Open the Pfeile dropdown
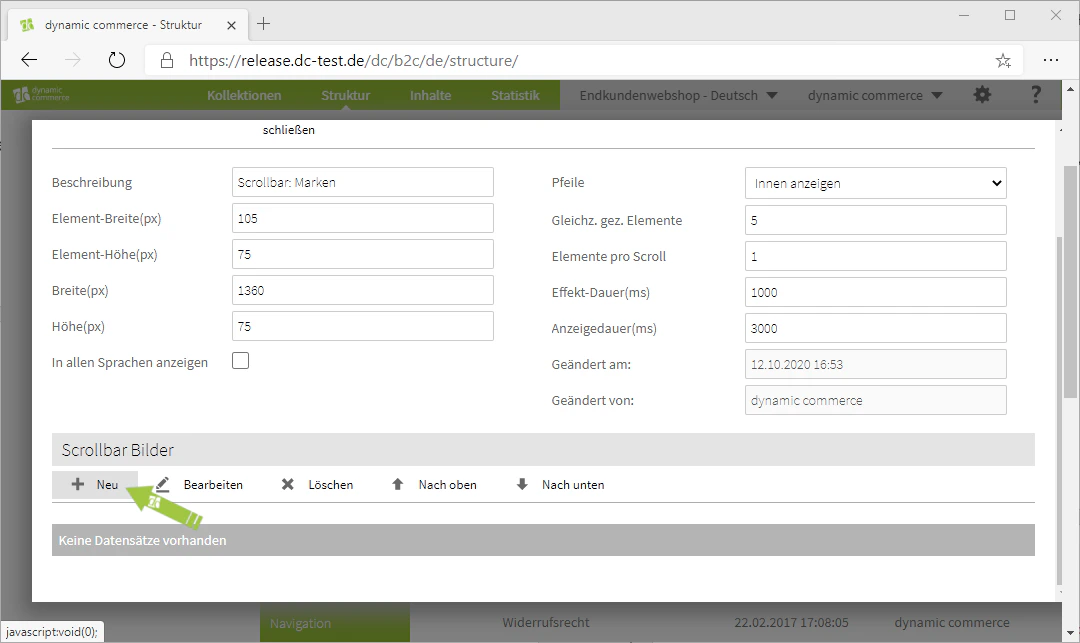 875,183
